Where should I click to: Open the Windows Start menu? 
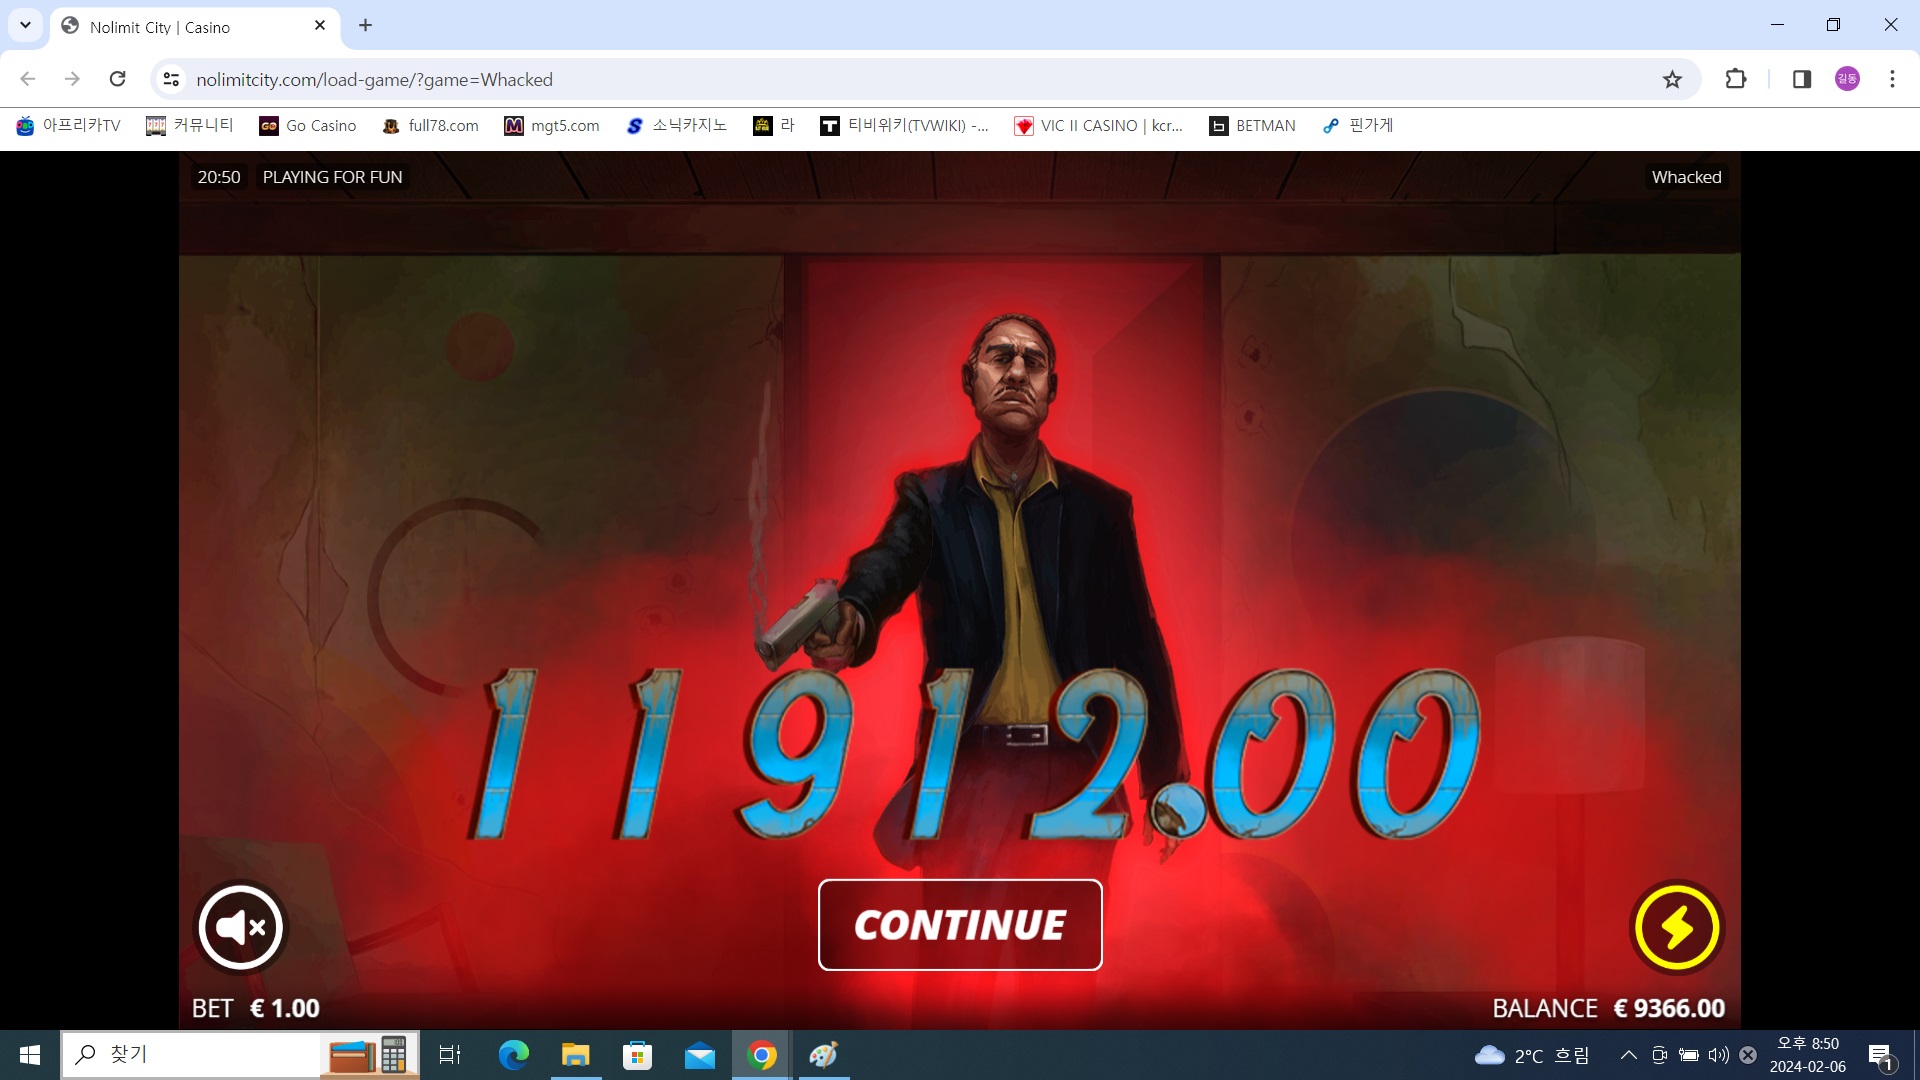click(30, 1055)
